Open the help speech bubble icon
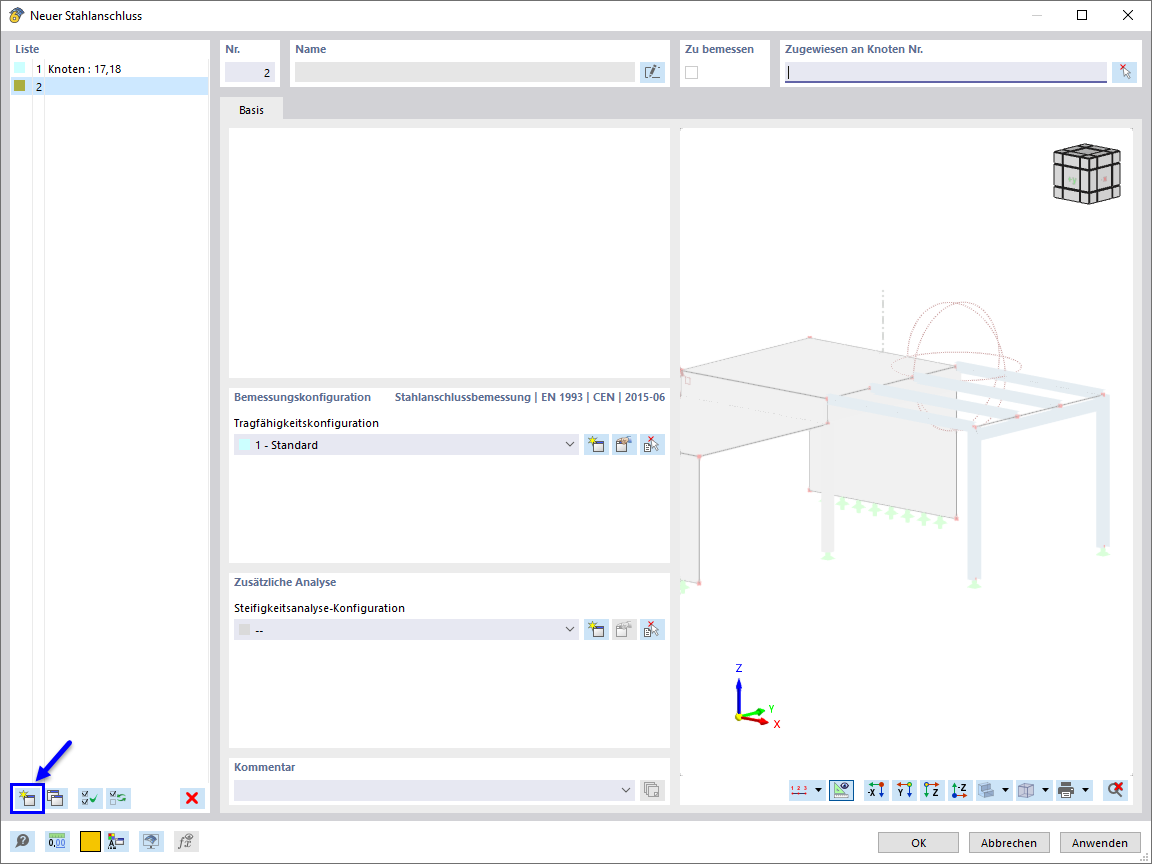 [x=23, y=841]
